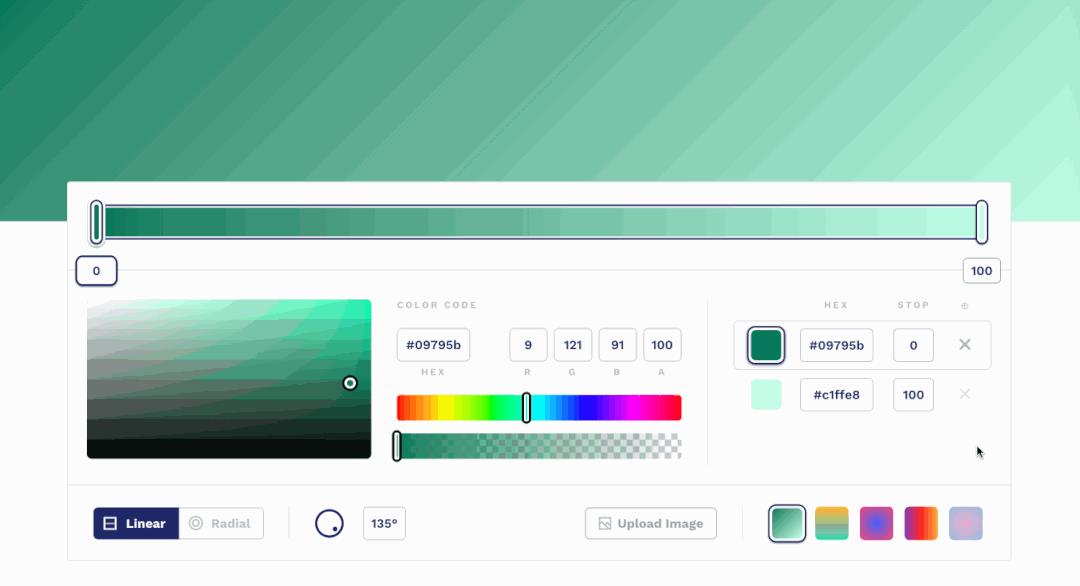The height and width of the screenshot is (586, 1080).
Task: Switch to Radial gradient type
Action: [221, 523]
